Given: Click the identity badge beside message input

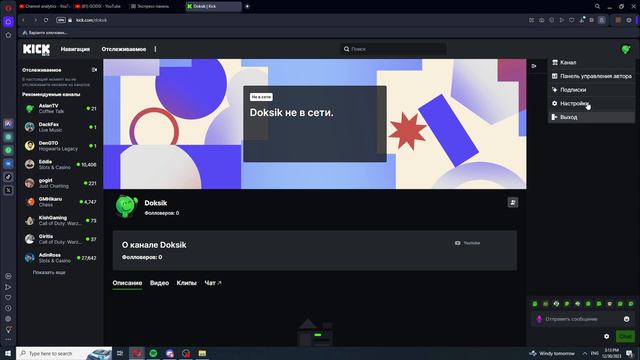Looking at the screenshot, I should click(x=539, y=319).
